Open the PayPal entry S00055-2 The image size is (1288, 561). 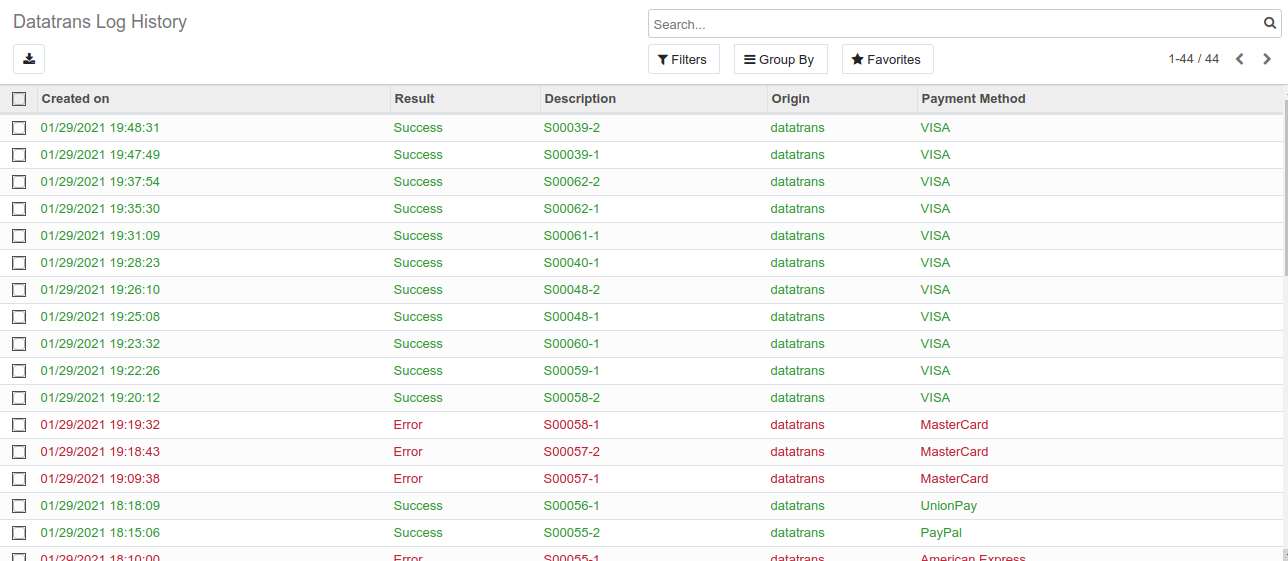571,533
